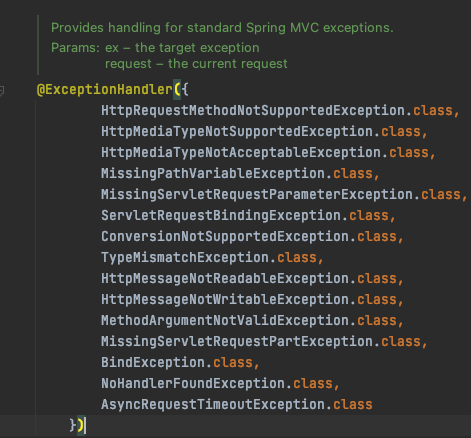
Task: Collapse the @ExceptionHandler fold marker in gutter
Action: pyautogui.click(x=1, y=90)
